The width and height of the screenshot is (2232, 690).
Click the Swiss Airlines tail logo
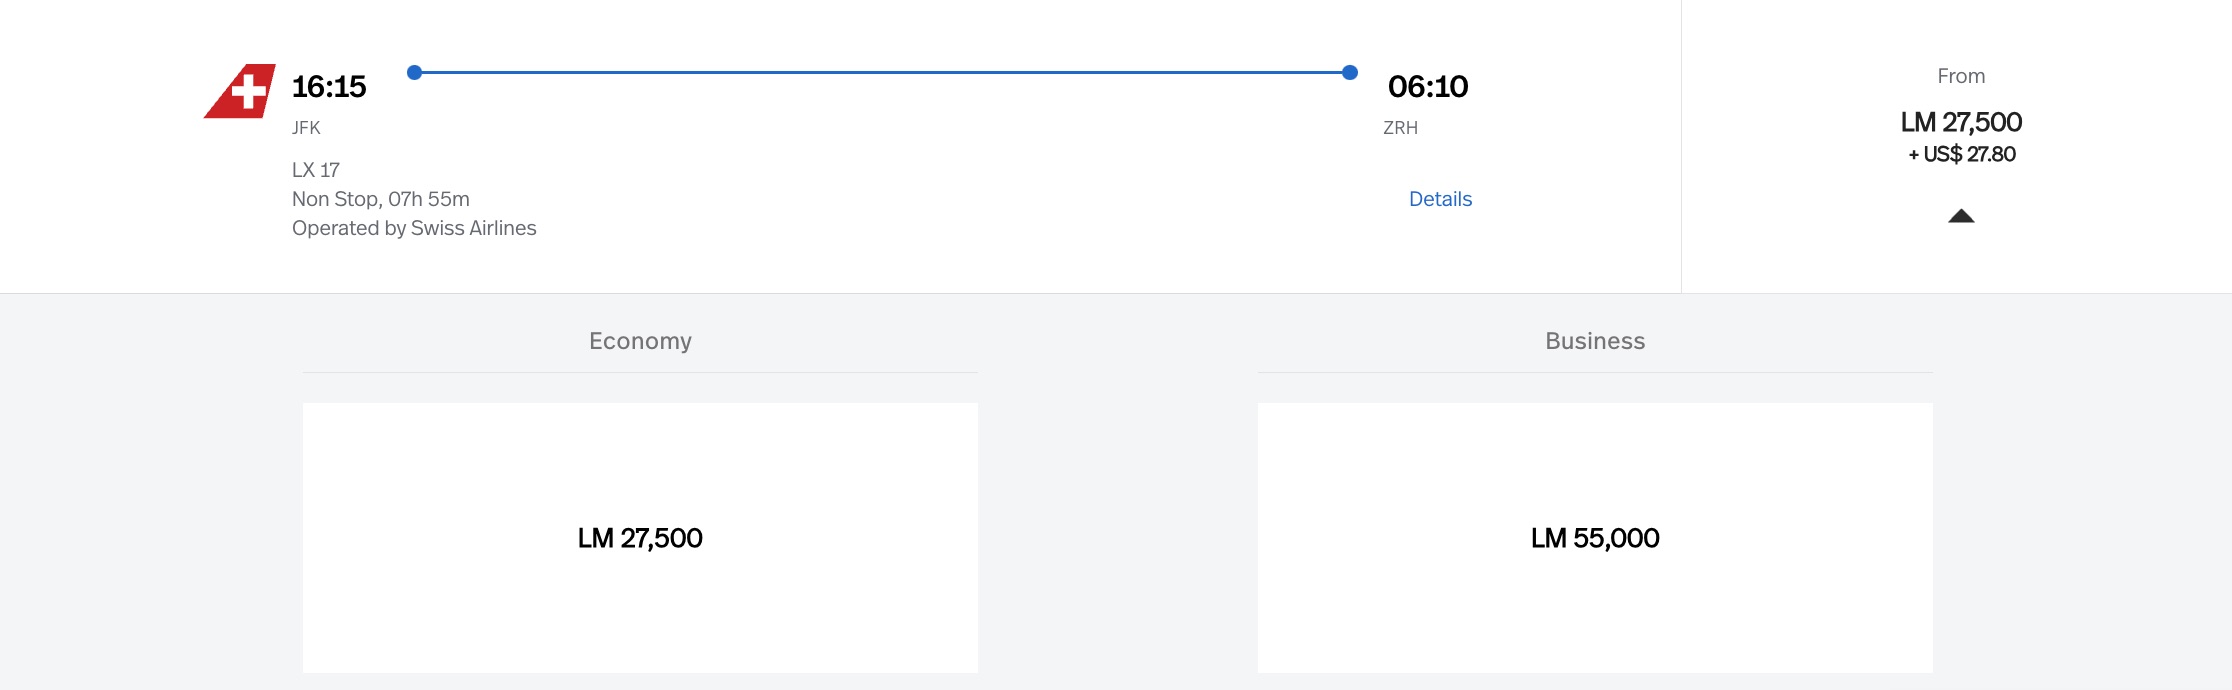point(241,91)
